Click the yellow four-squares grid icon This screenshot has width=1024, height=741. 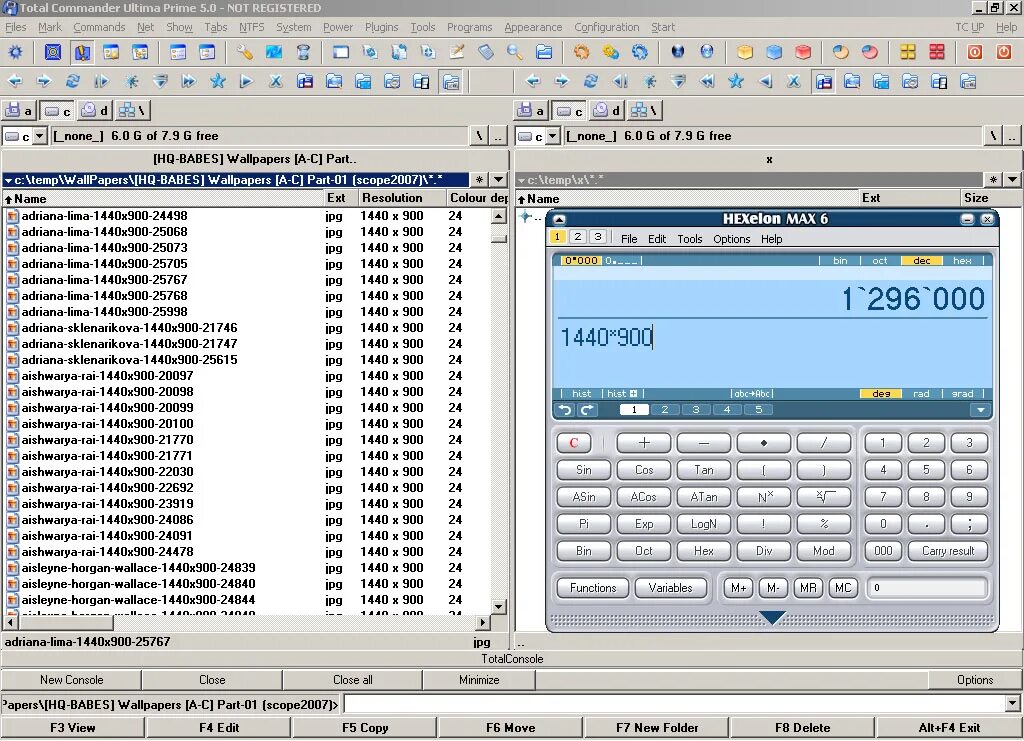908,52
